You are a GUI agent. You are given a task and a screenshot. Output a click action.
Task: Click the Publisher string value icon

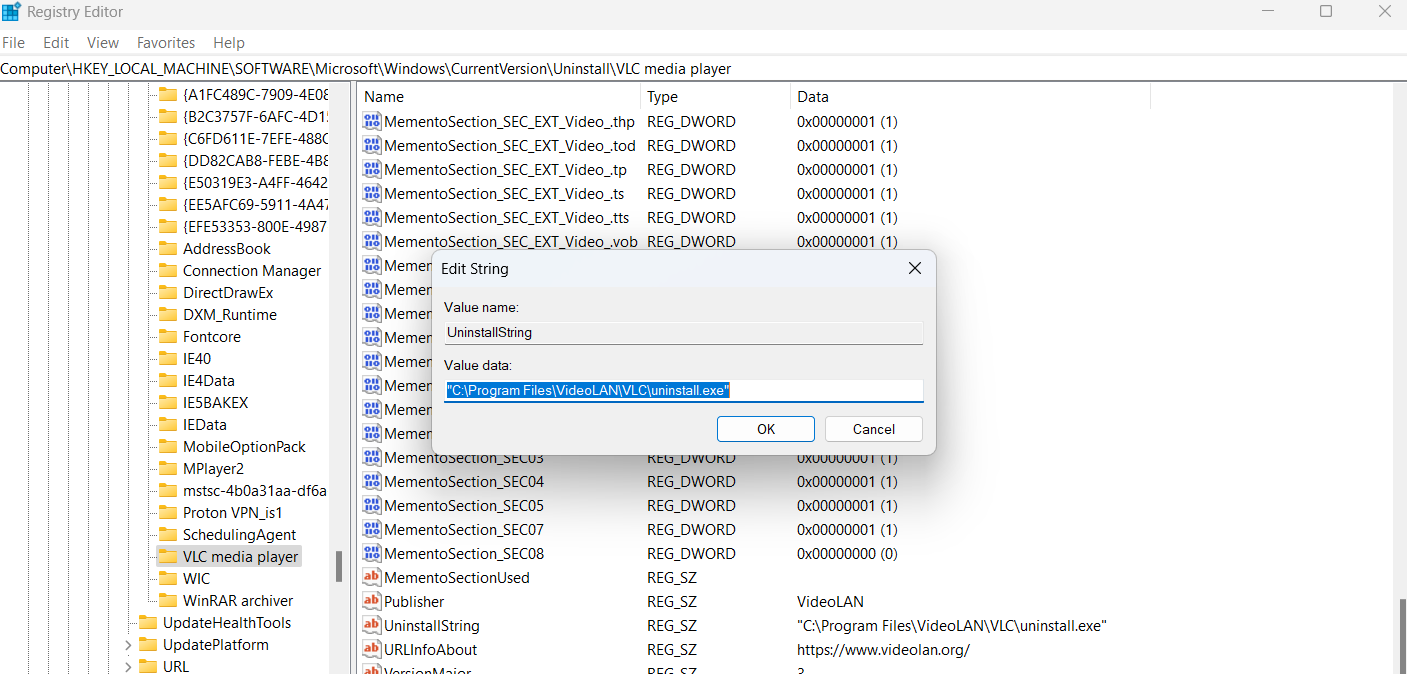372,602
